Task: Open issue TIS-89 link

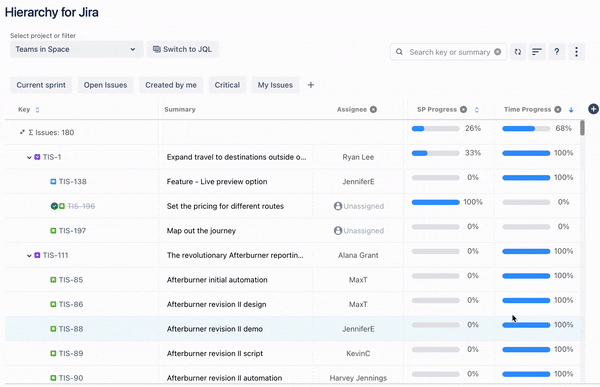Action: [71, 353]
